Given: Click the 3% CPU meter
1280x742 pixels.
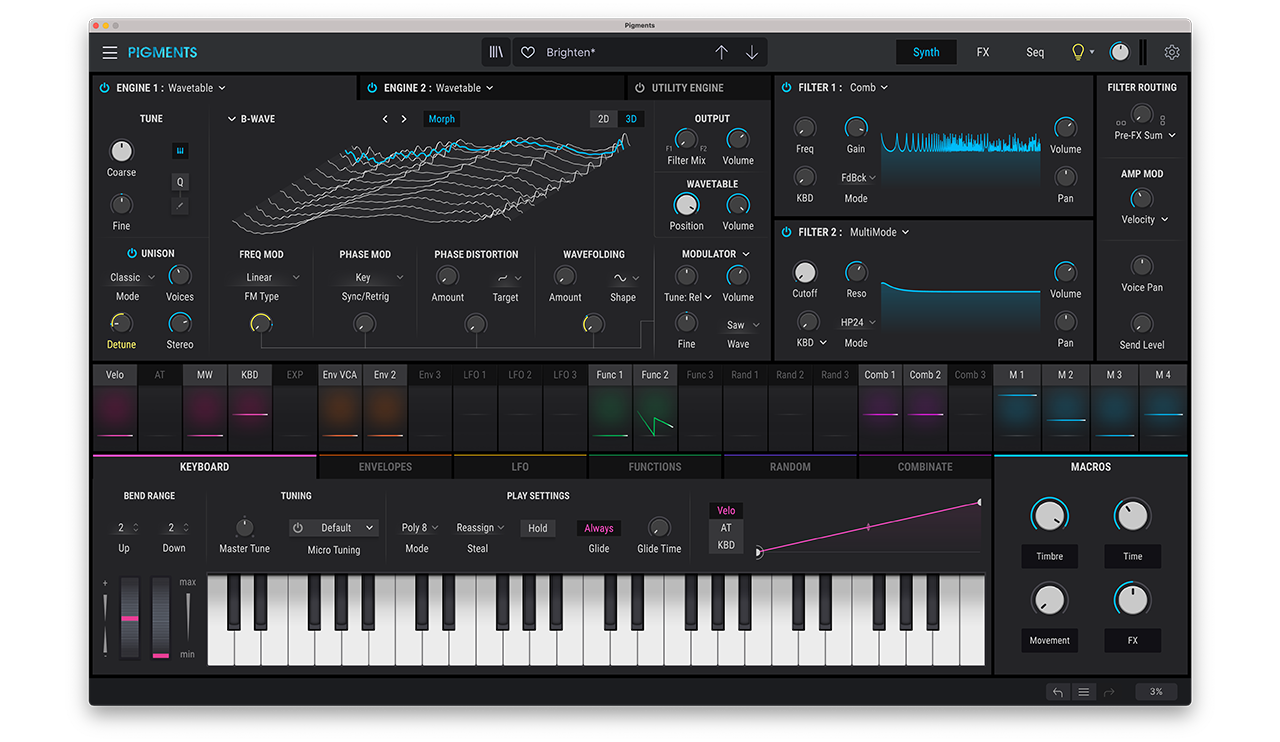Looking at the screenshot, I should (1156, 692).
